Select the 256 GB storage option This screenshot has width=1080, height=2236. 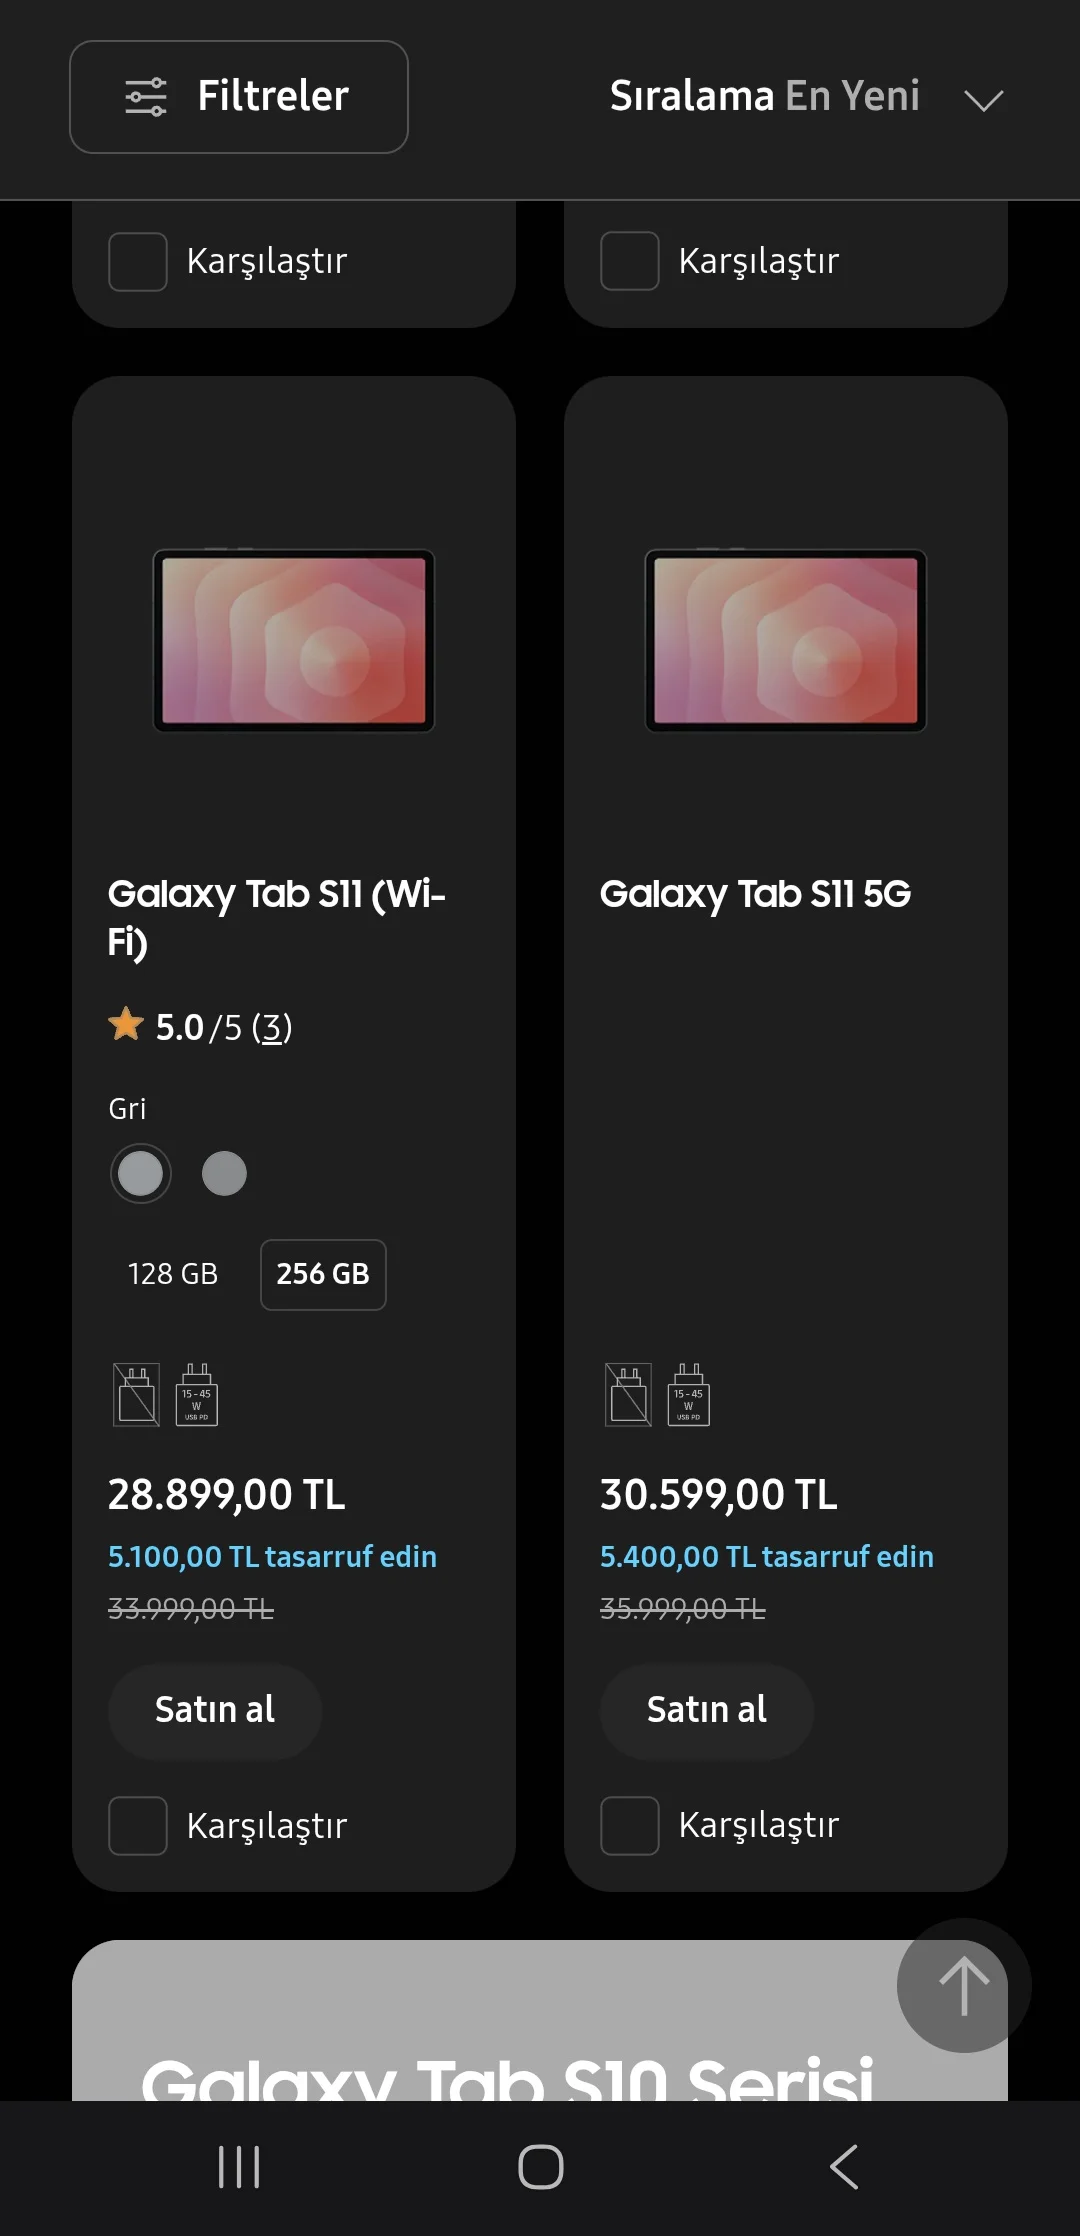pos(323,1274)
